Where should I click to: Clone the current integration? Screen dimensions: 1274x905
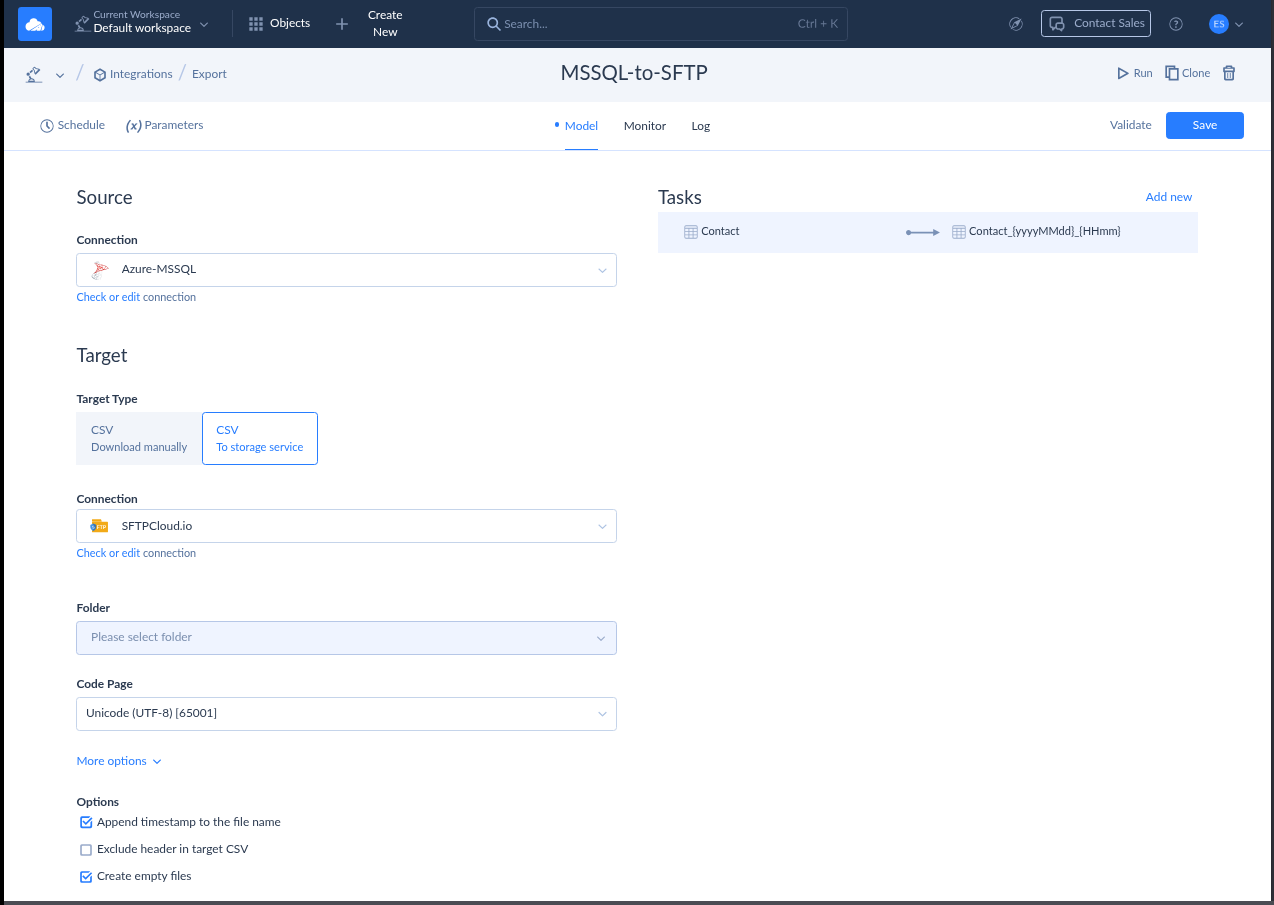coord(1187,72)
